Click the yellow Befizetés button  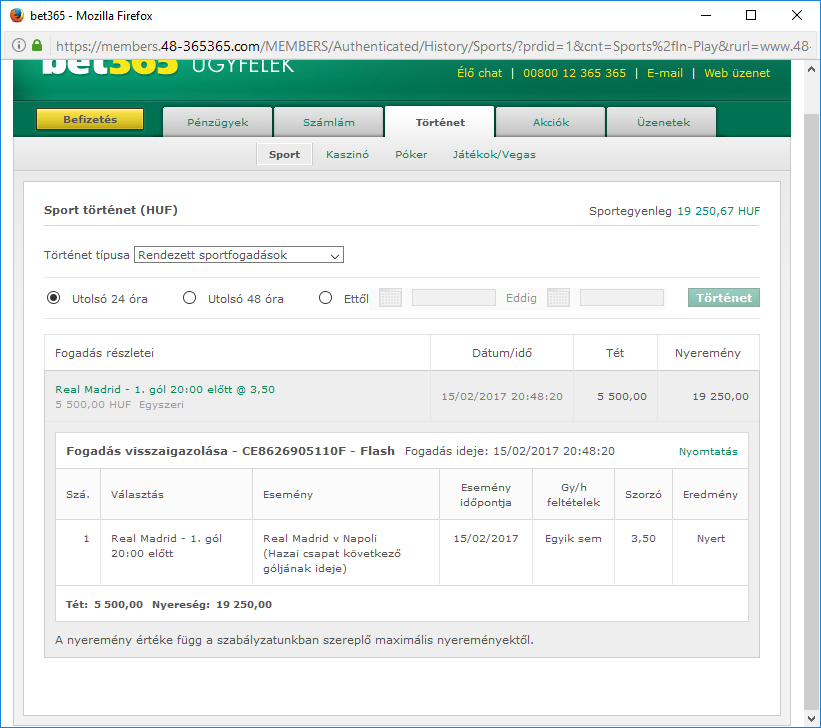click(90, 119)
